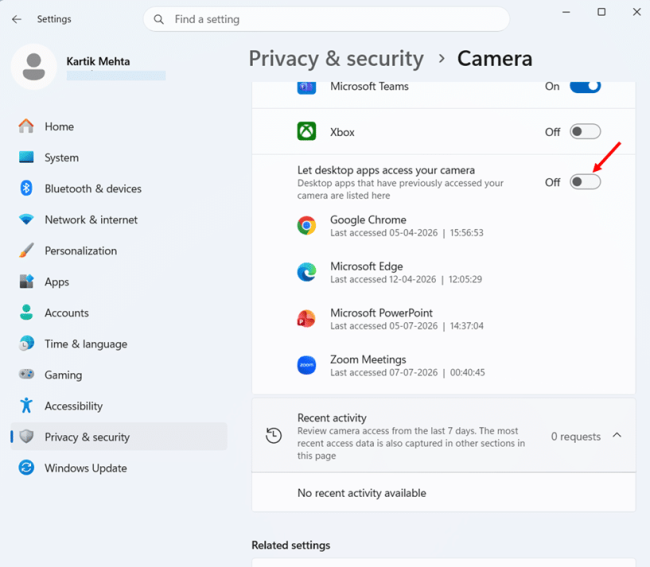This screenshot has height=567, width=650.
Task: Click the Xbox app name label
Action: (342, 132)
